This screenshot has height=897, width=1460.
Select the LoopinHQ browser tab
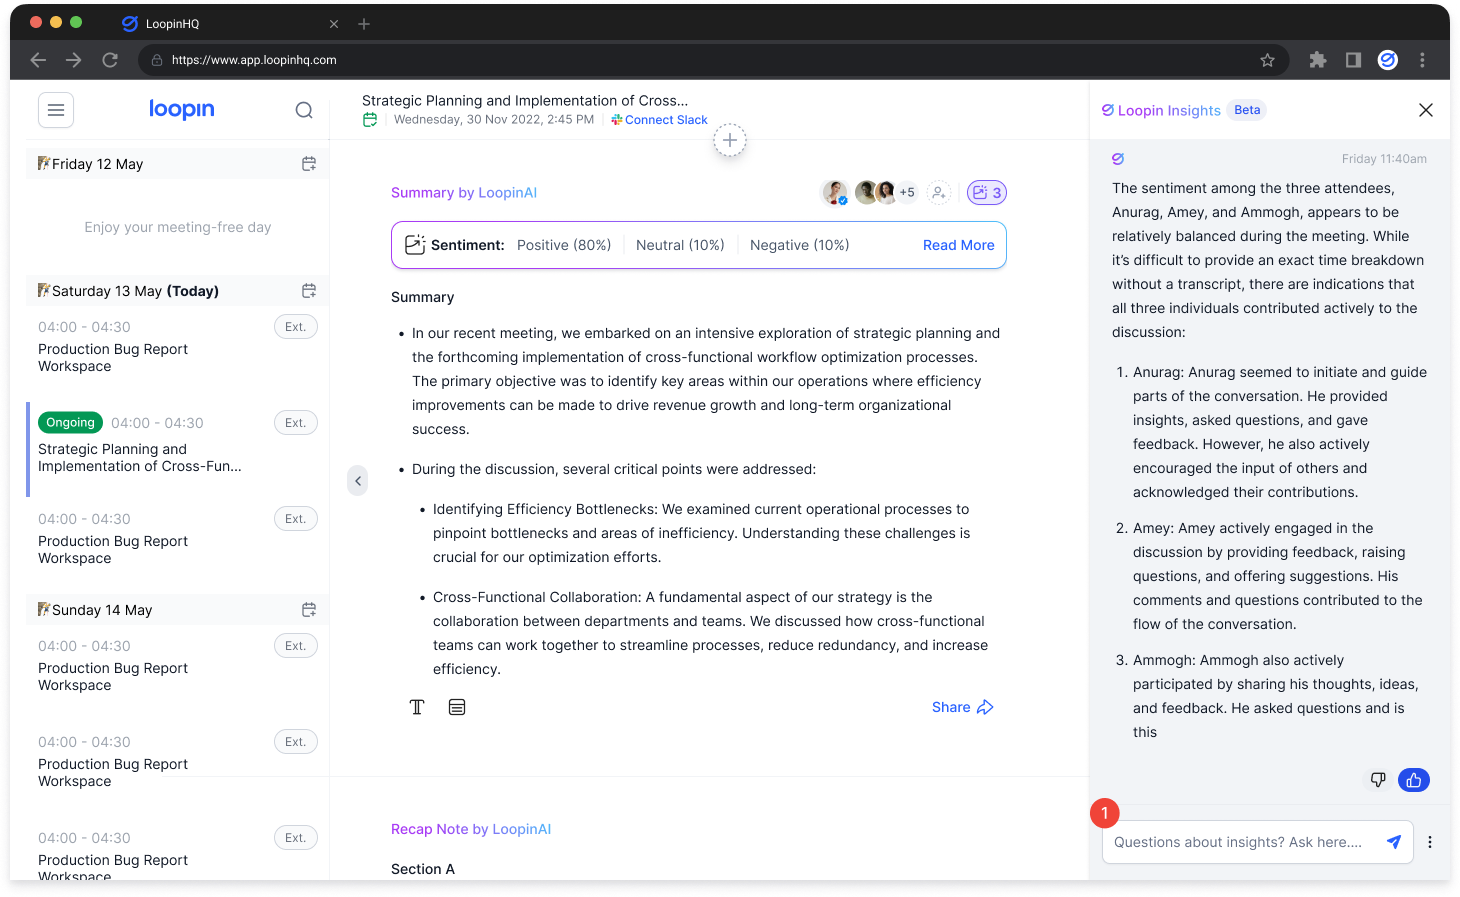[x=230, y=24]
